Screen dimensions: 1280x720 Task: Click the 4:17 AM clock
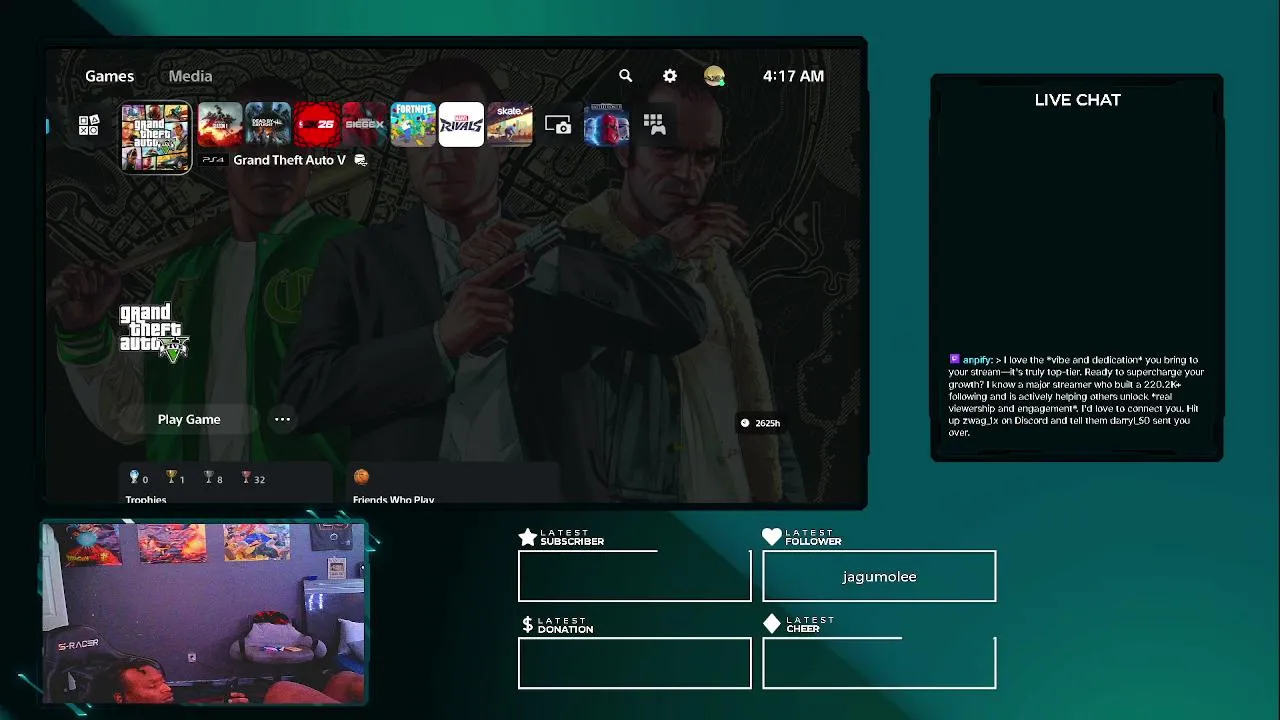coord(793,76)
